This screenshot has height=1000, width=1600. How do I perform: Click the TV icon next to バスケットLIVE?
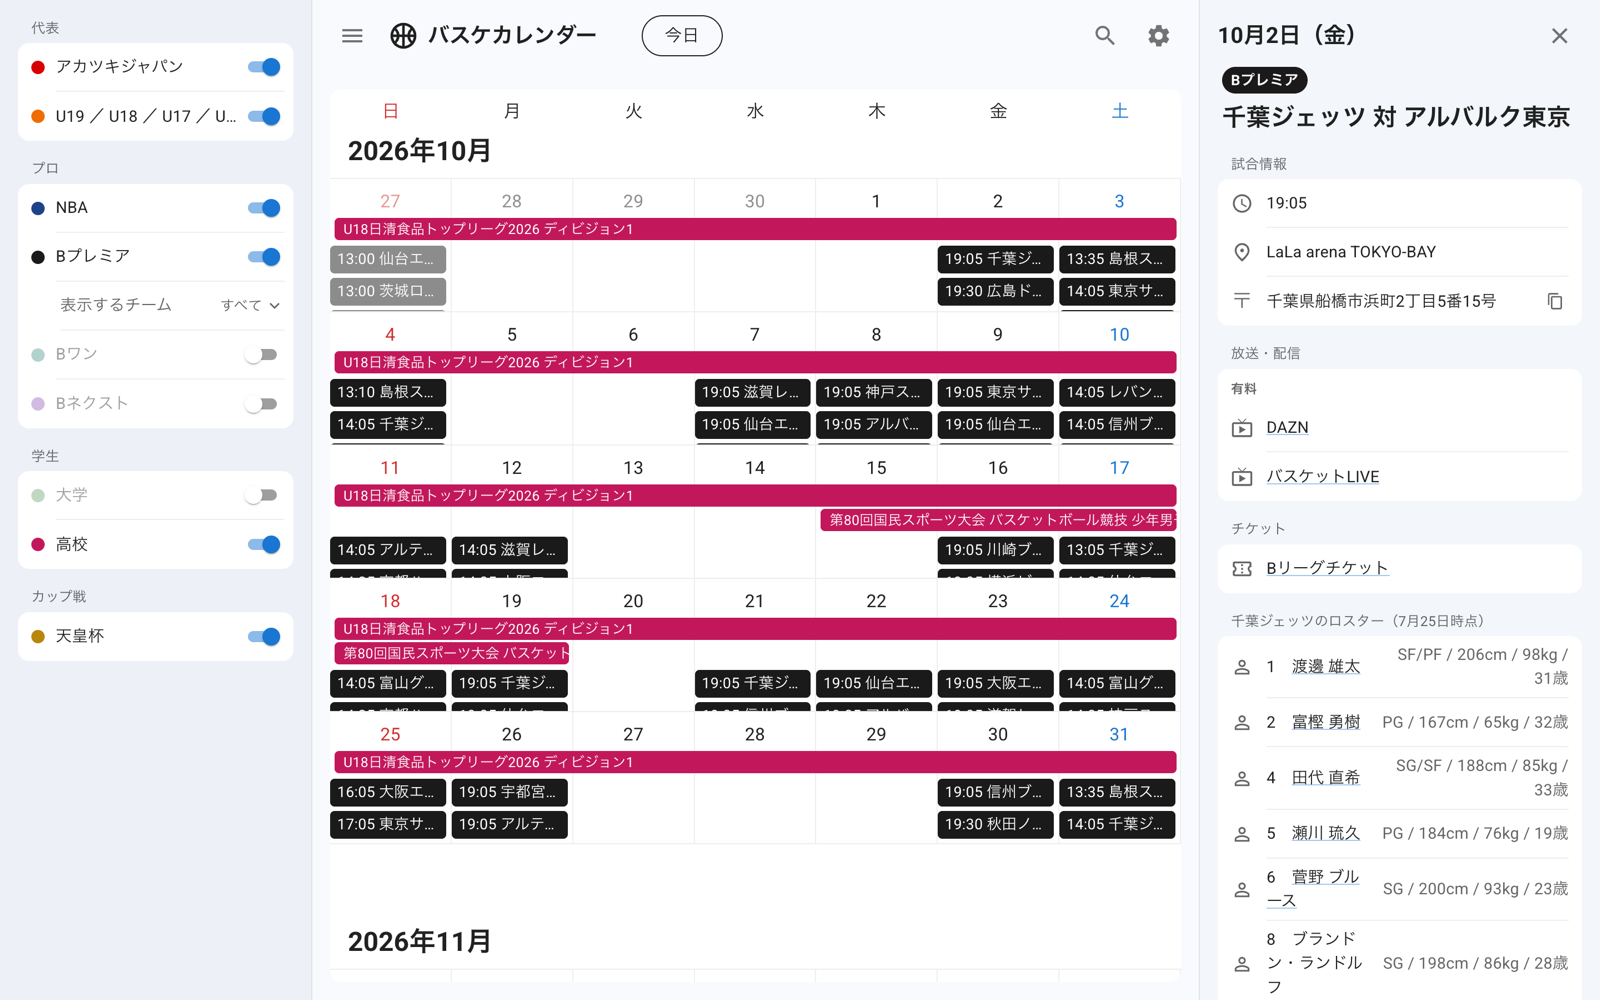(x=1242, y=477)
